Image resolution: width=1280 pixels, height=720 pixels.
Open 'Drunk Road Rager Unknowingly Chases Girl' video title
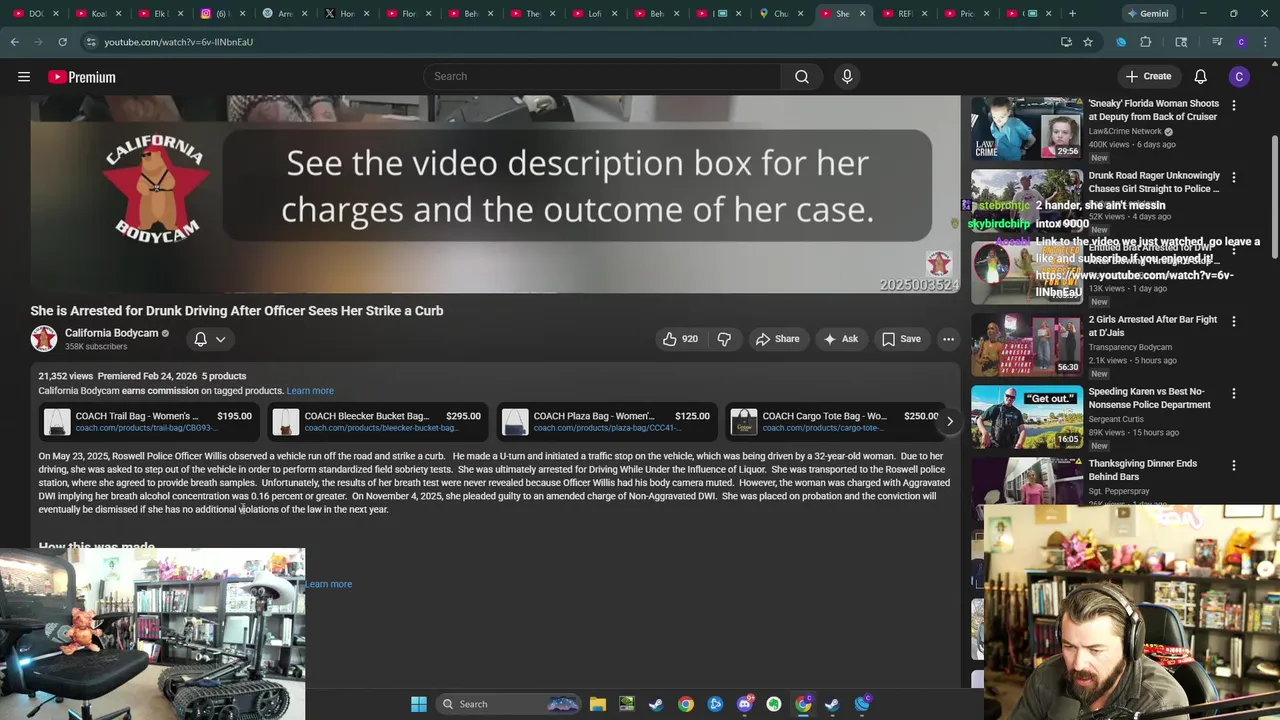click(1154, 182)
